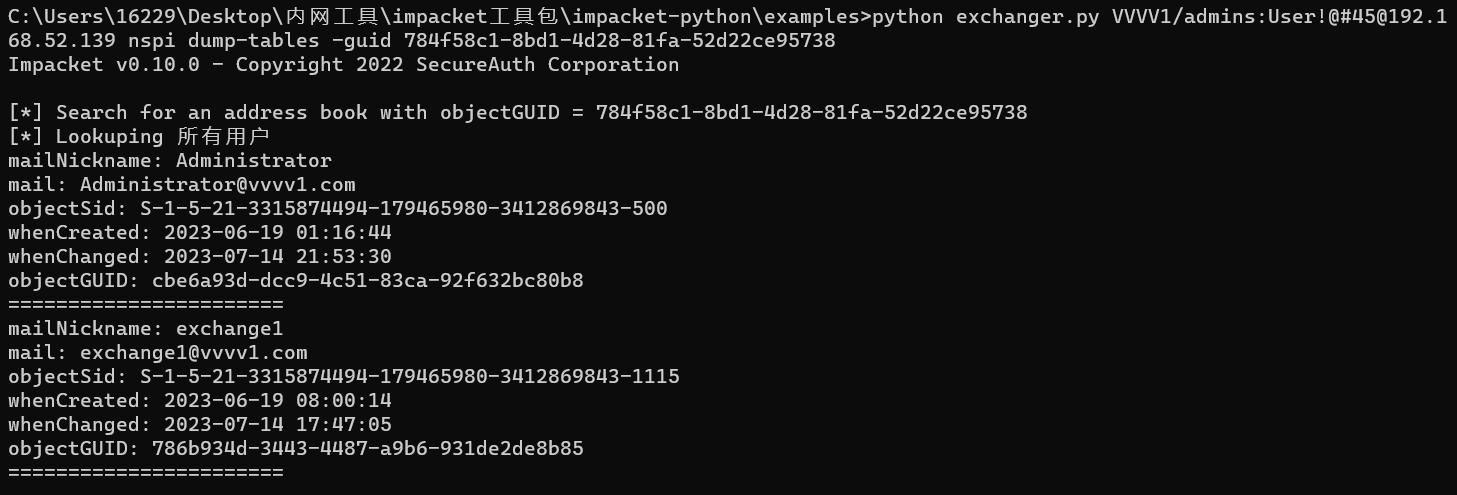Click the "mailNickname: Administrator" line
The height and width of the screenshot is (495, 1457).
pos(169,161)
